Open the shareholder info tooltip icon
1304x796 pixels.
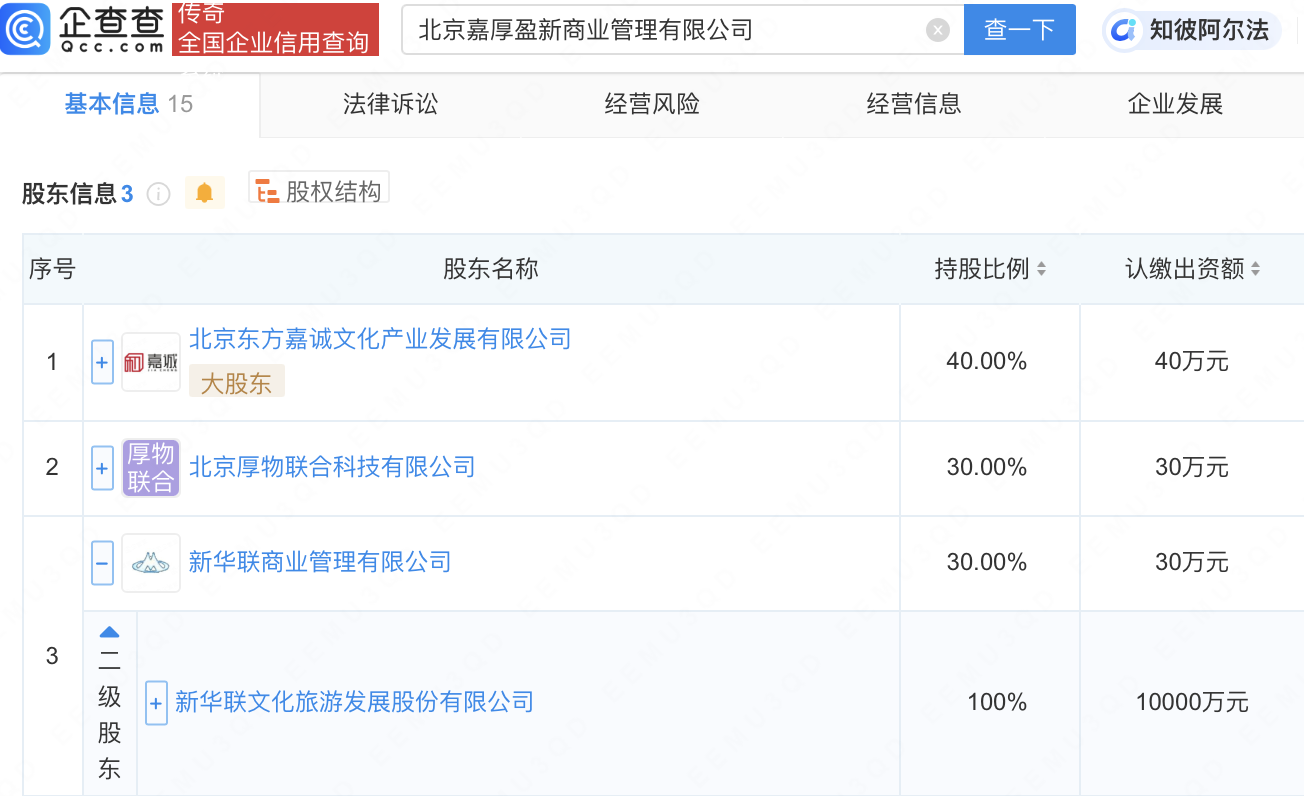(158, 194)
